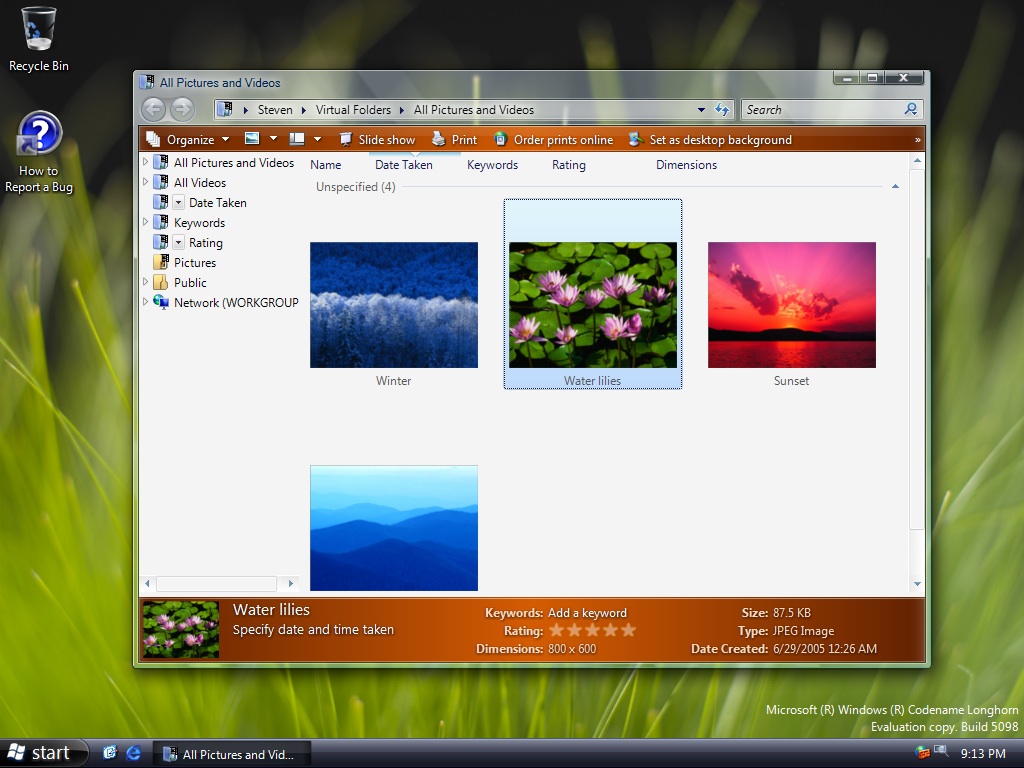
Task: Sort by the Dimensions column header
Action: point(686,165)
